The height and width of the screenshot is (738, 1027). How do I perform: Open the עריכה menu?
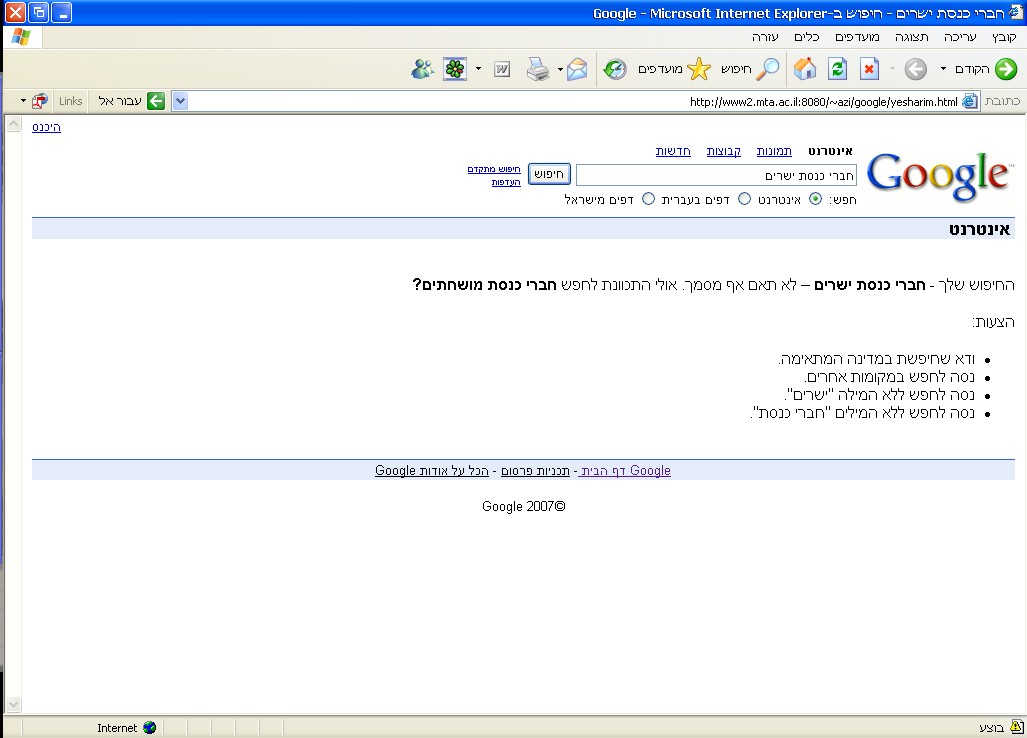pyautogui.click(x=960, y=37)
